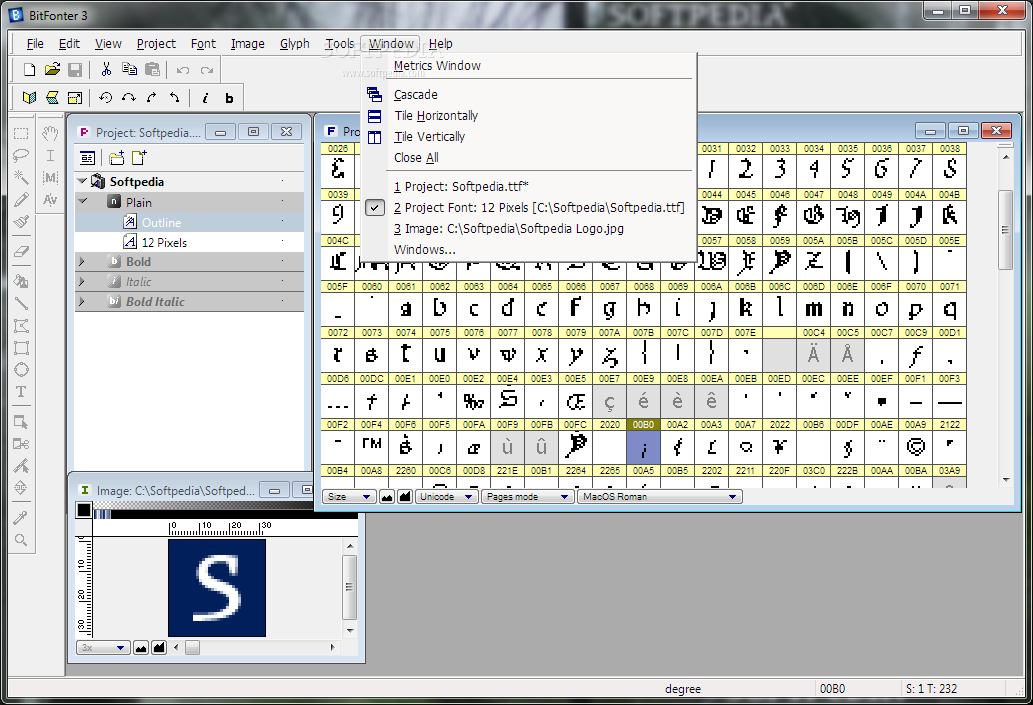The width and height of the screenshot is (1033, 705).
Task: Click the bold 'b' toolbar icon
Action: [x=229, y=98]
